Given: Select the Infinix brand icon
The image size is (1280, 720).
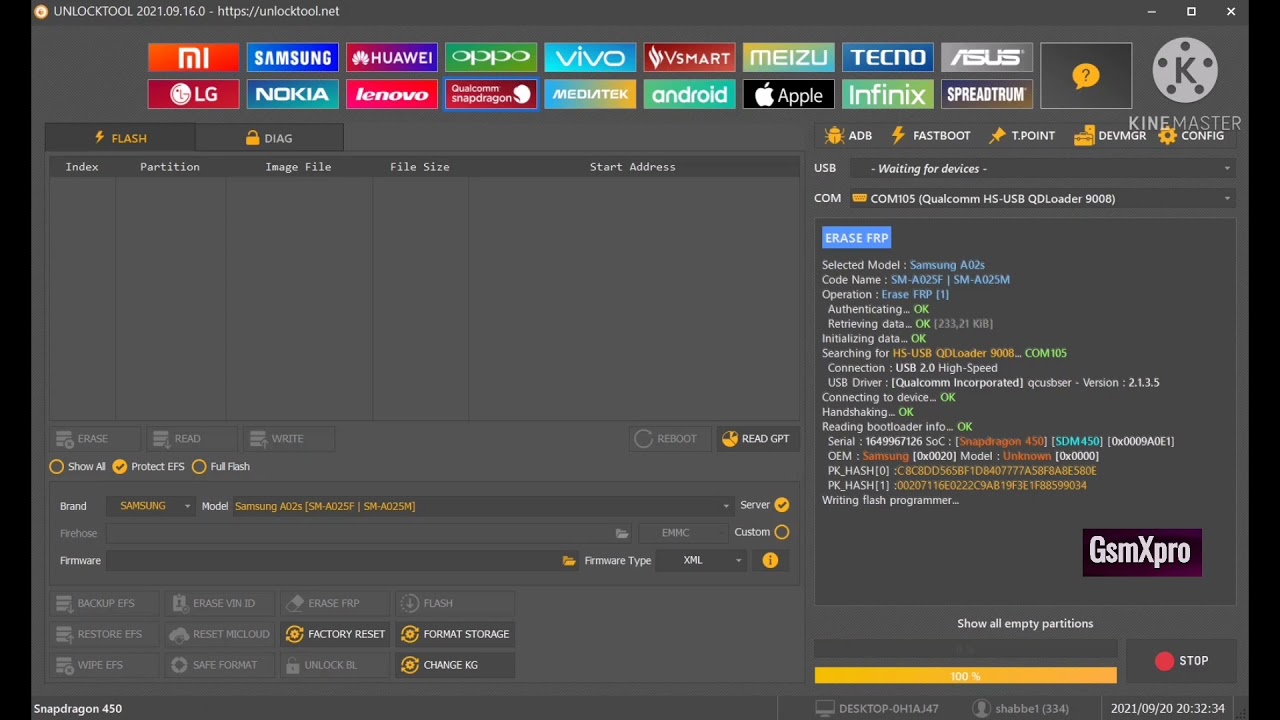Looking at the screenshot, I should click(887, 94).
